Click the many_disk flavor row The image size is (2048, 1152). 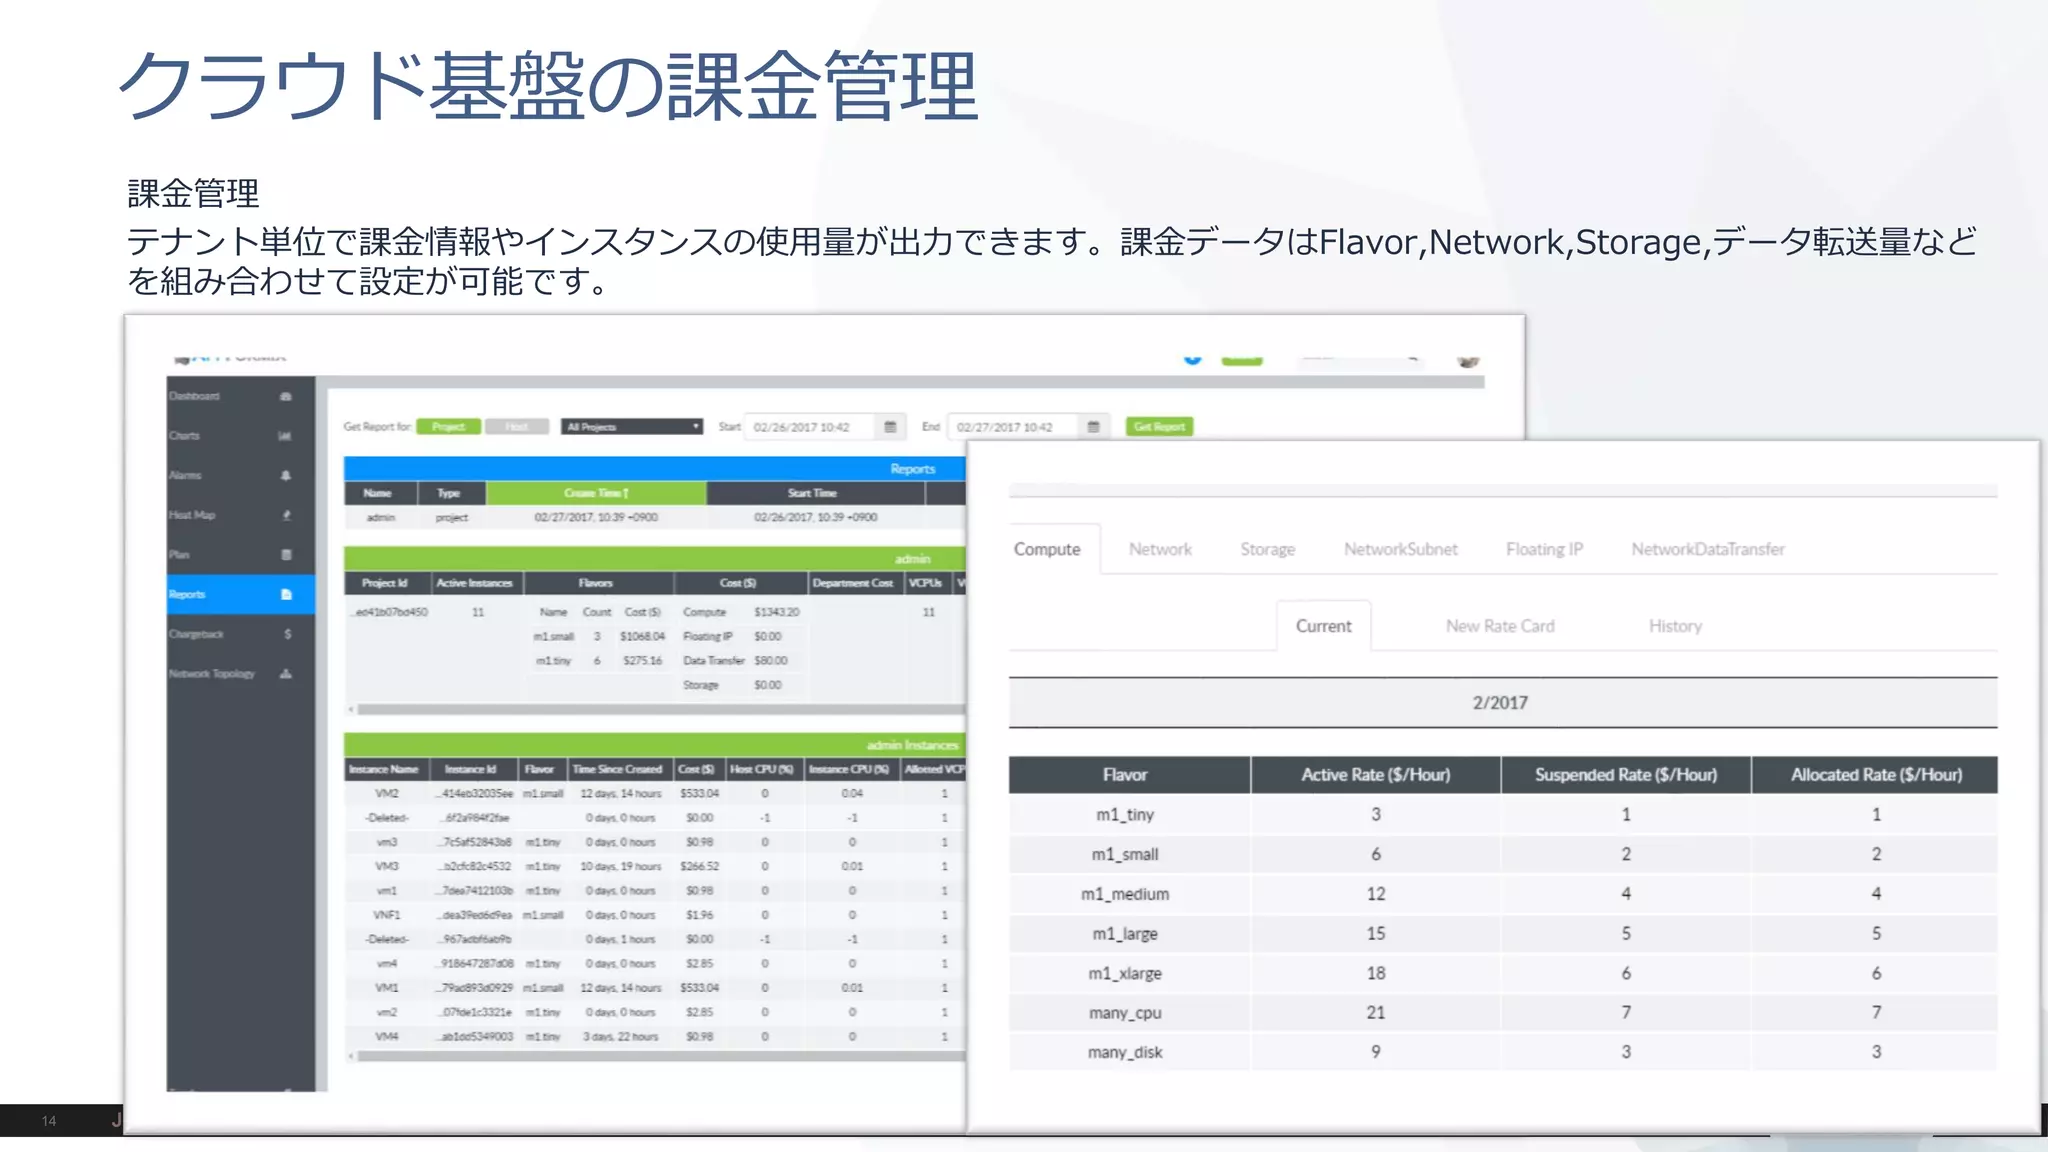point(1503,1052)
